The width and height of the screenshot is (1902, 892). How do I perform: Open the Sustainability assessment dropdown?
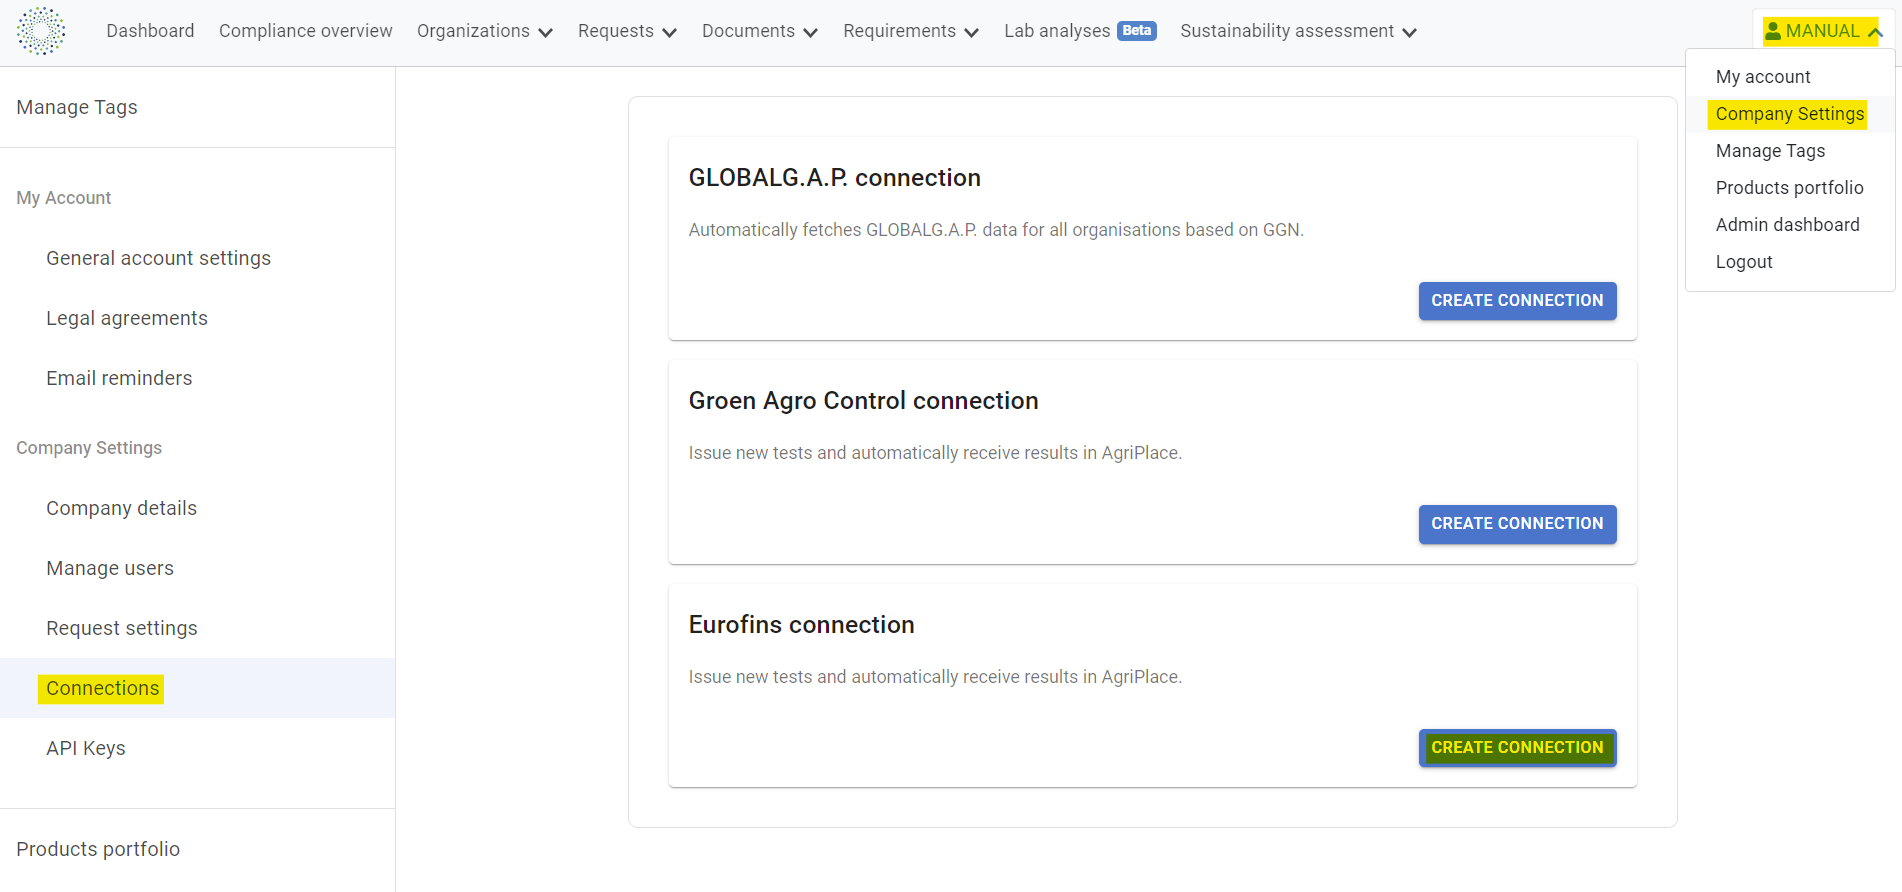[x=1298, y=31]
